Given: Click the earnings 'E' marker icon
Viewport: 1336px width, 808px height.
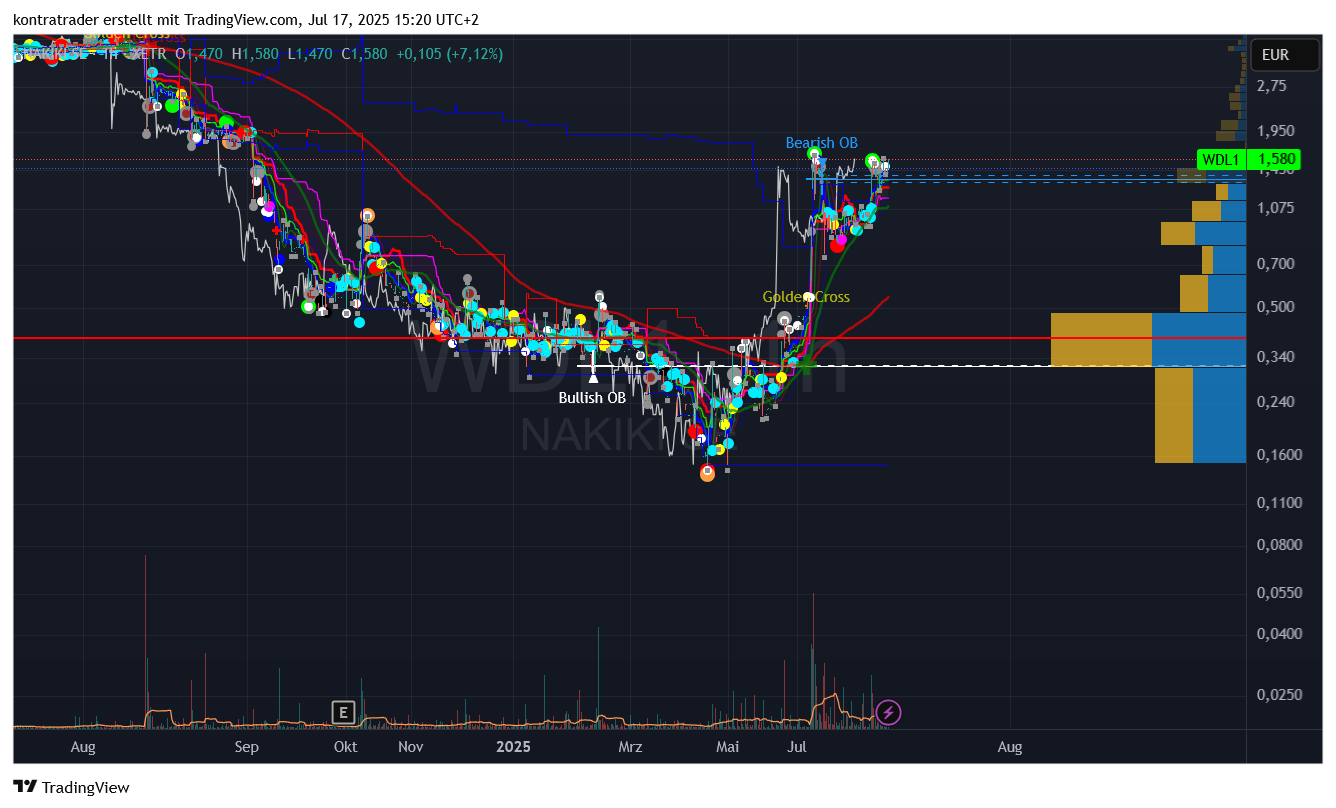Looking at the screenshot, I should pyautogui.click(x=343, y=712).
